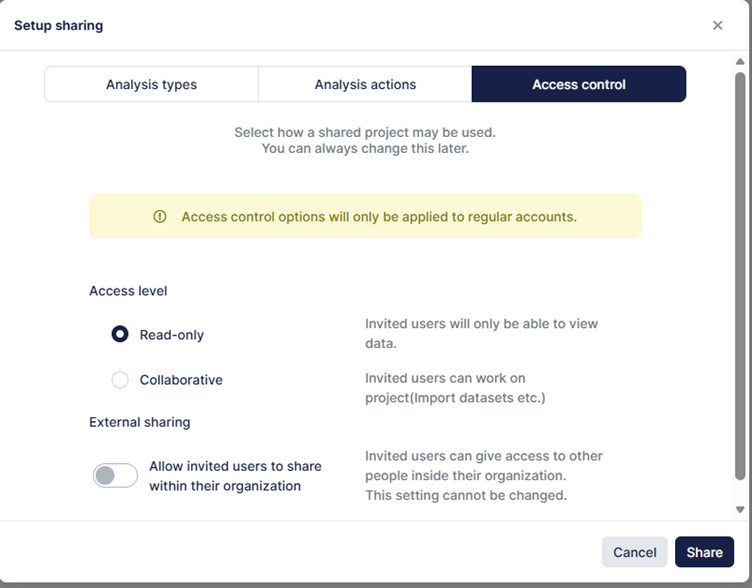Click the 'Setup sharing' dialog title
Screen dimensions: 752x588
pyautogui.click(x=59, y=25)
